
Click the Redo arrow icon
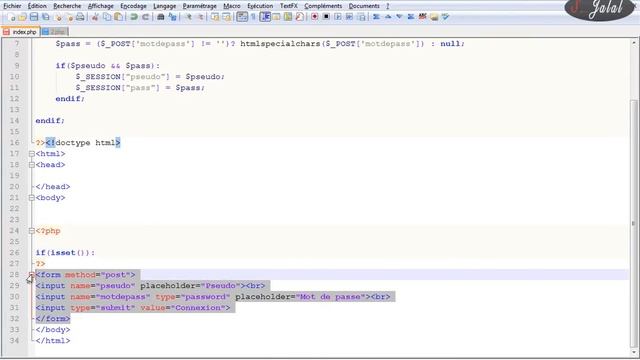[145, 17]
